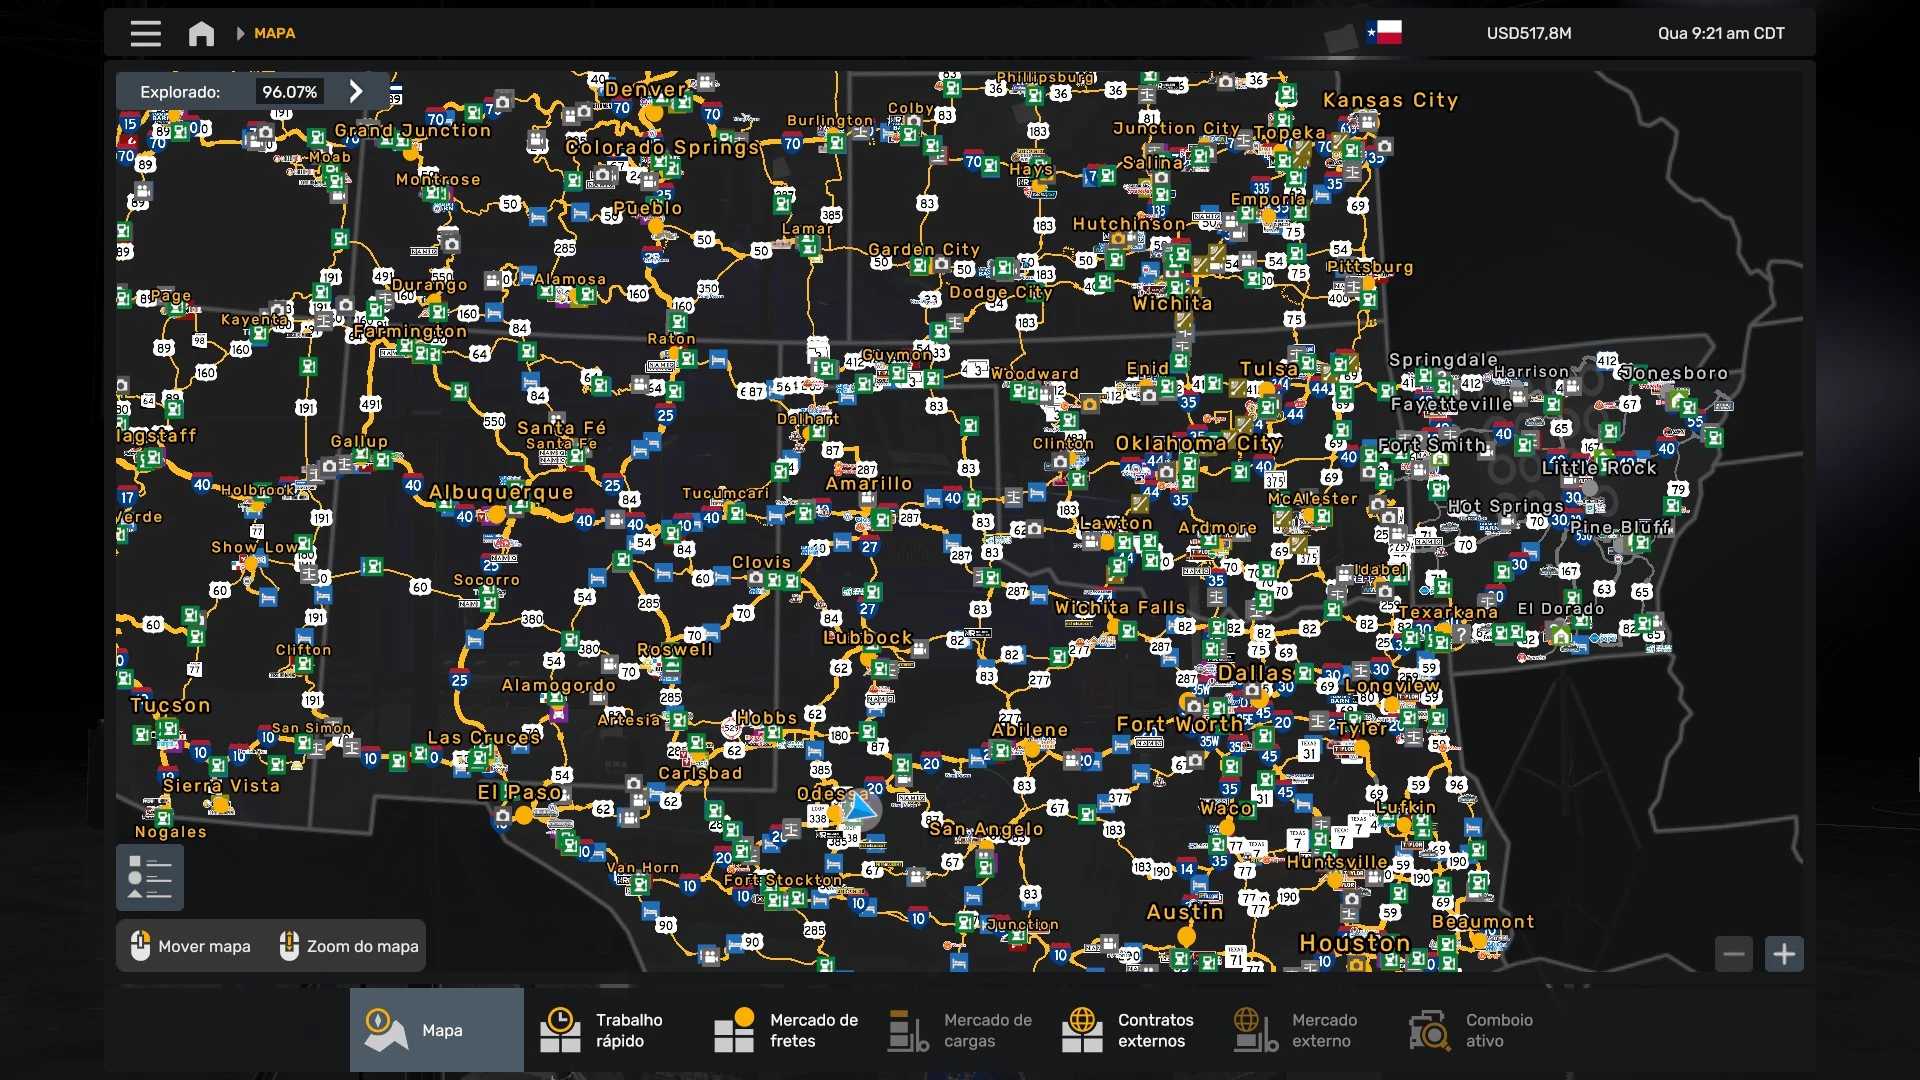
Task: Click the Dallas city label on map
Action: [x=1255, y=673]
